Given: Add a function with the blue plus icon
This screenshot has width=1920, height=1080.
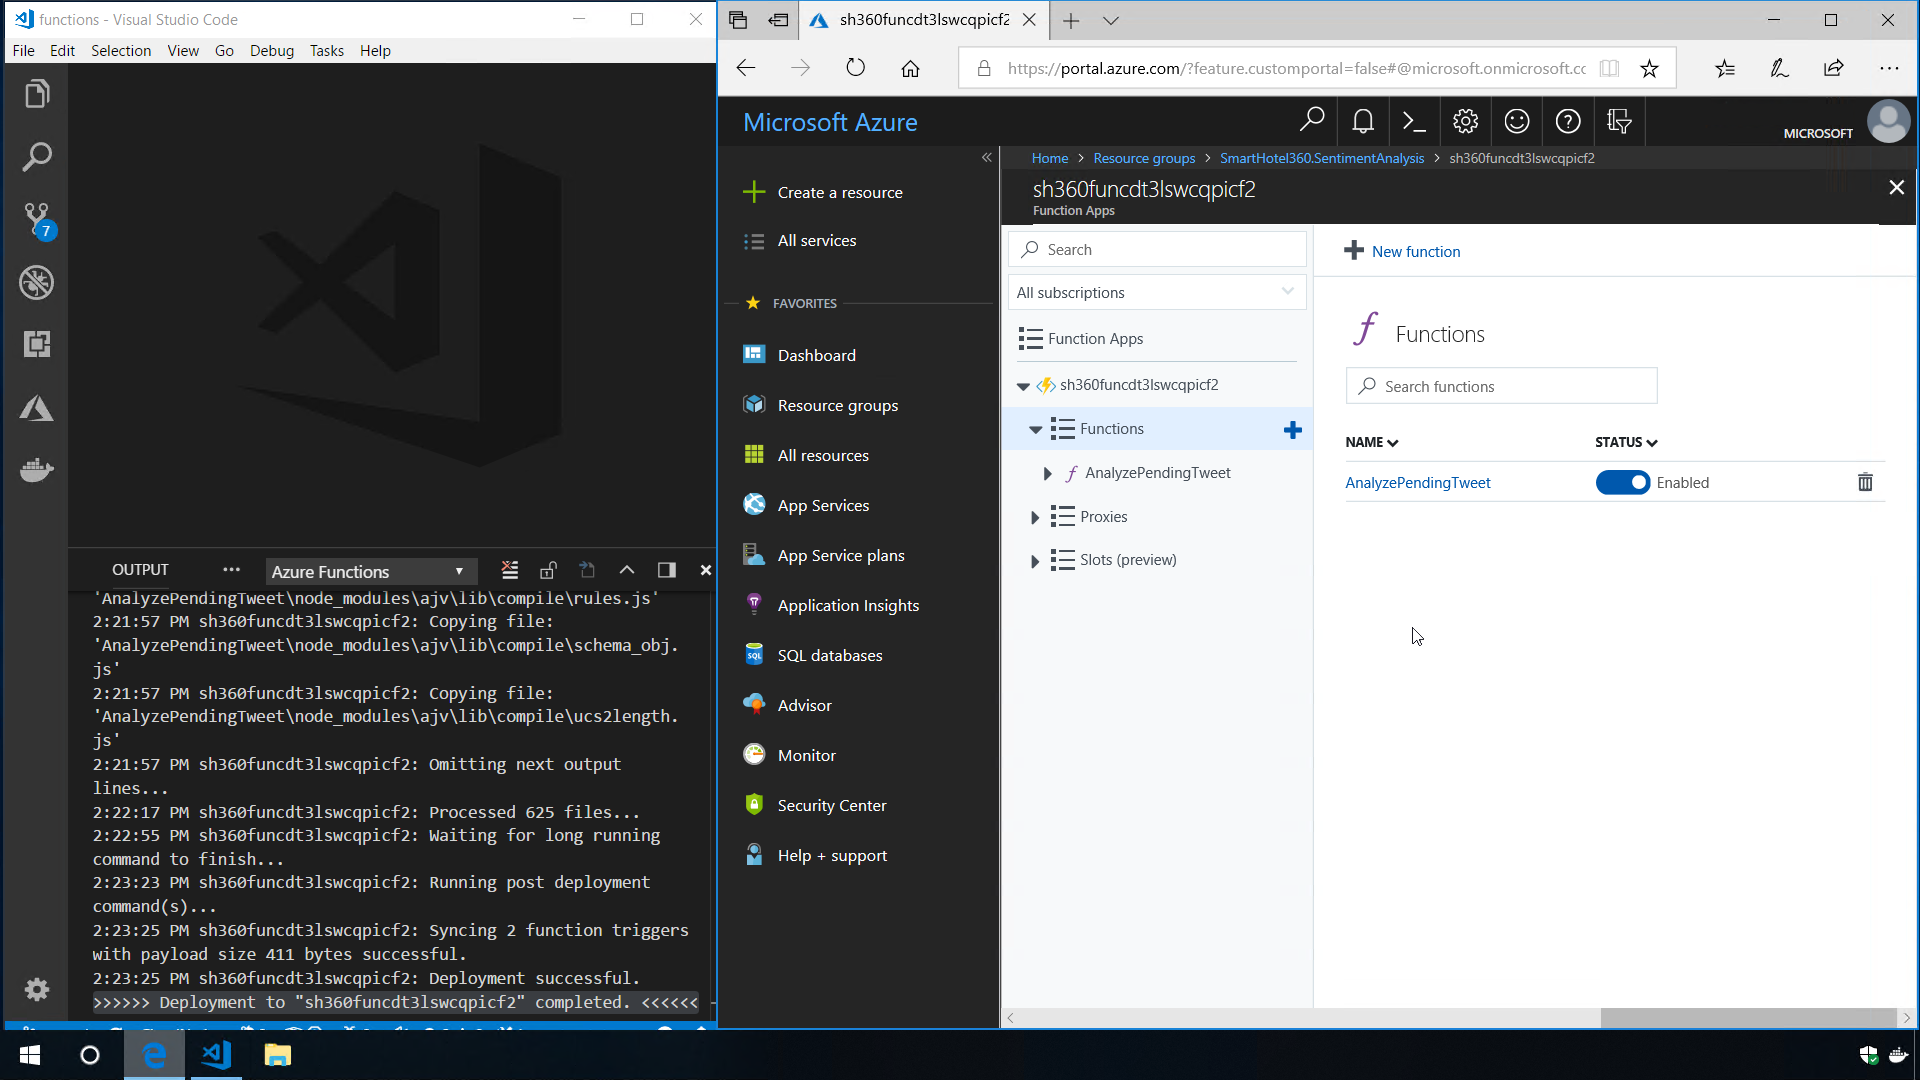Looking at the screenshot, I should [1292, 430].
